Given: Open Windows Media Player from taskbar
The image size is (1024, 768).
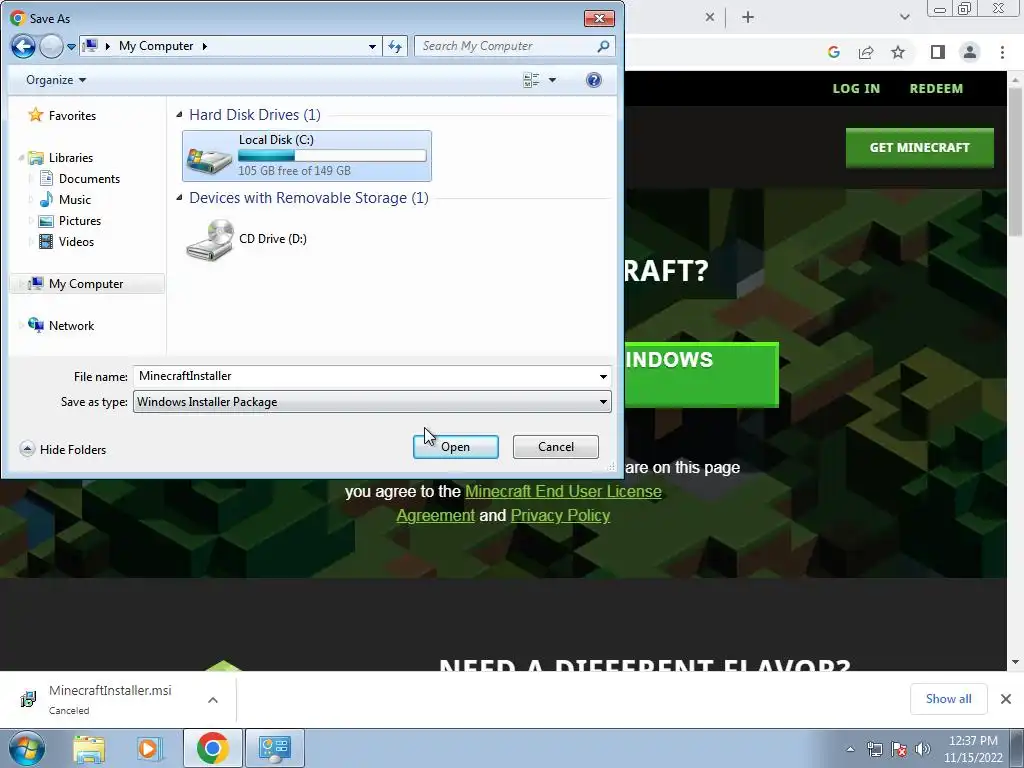Looking at the screenshot, I should tap(149, 748).
